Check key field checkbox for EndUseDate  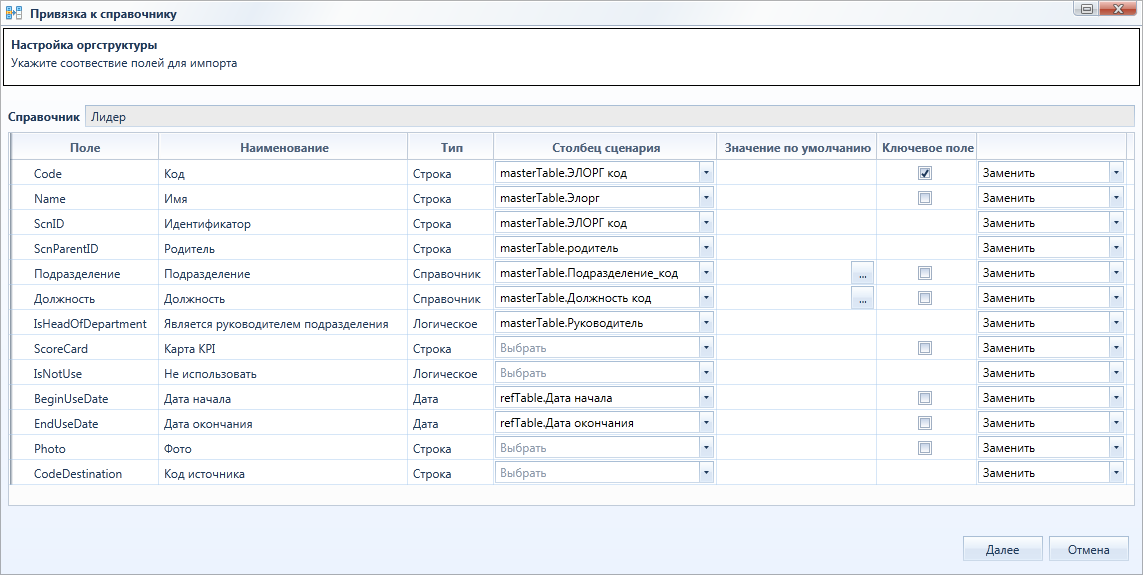point(925,423)
